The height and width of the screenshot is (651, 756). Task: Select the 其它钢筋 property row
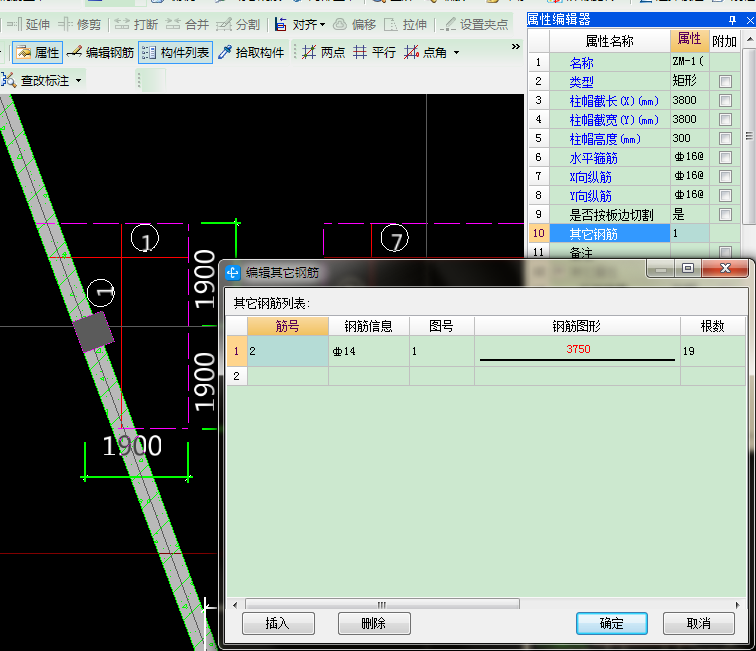(609, 234)
